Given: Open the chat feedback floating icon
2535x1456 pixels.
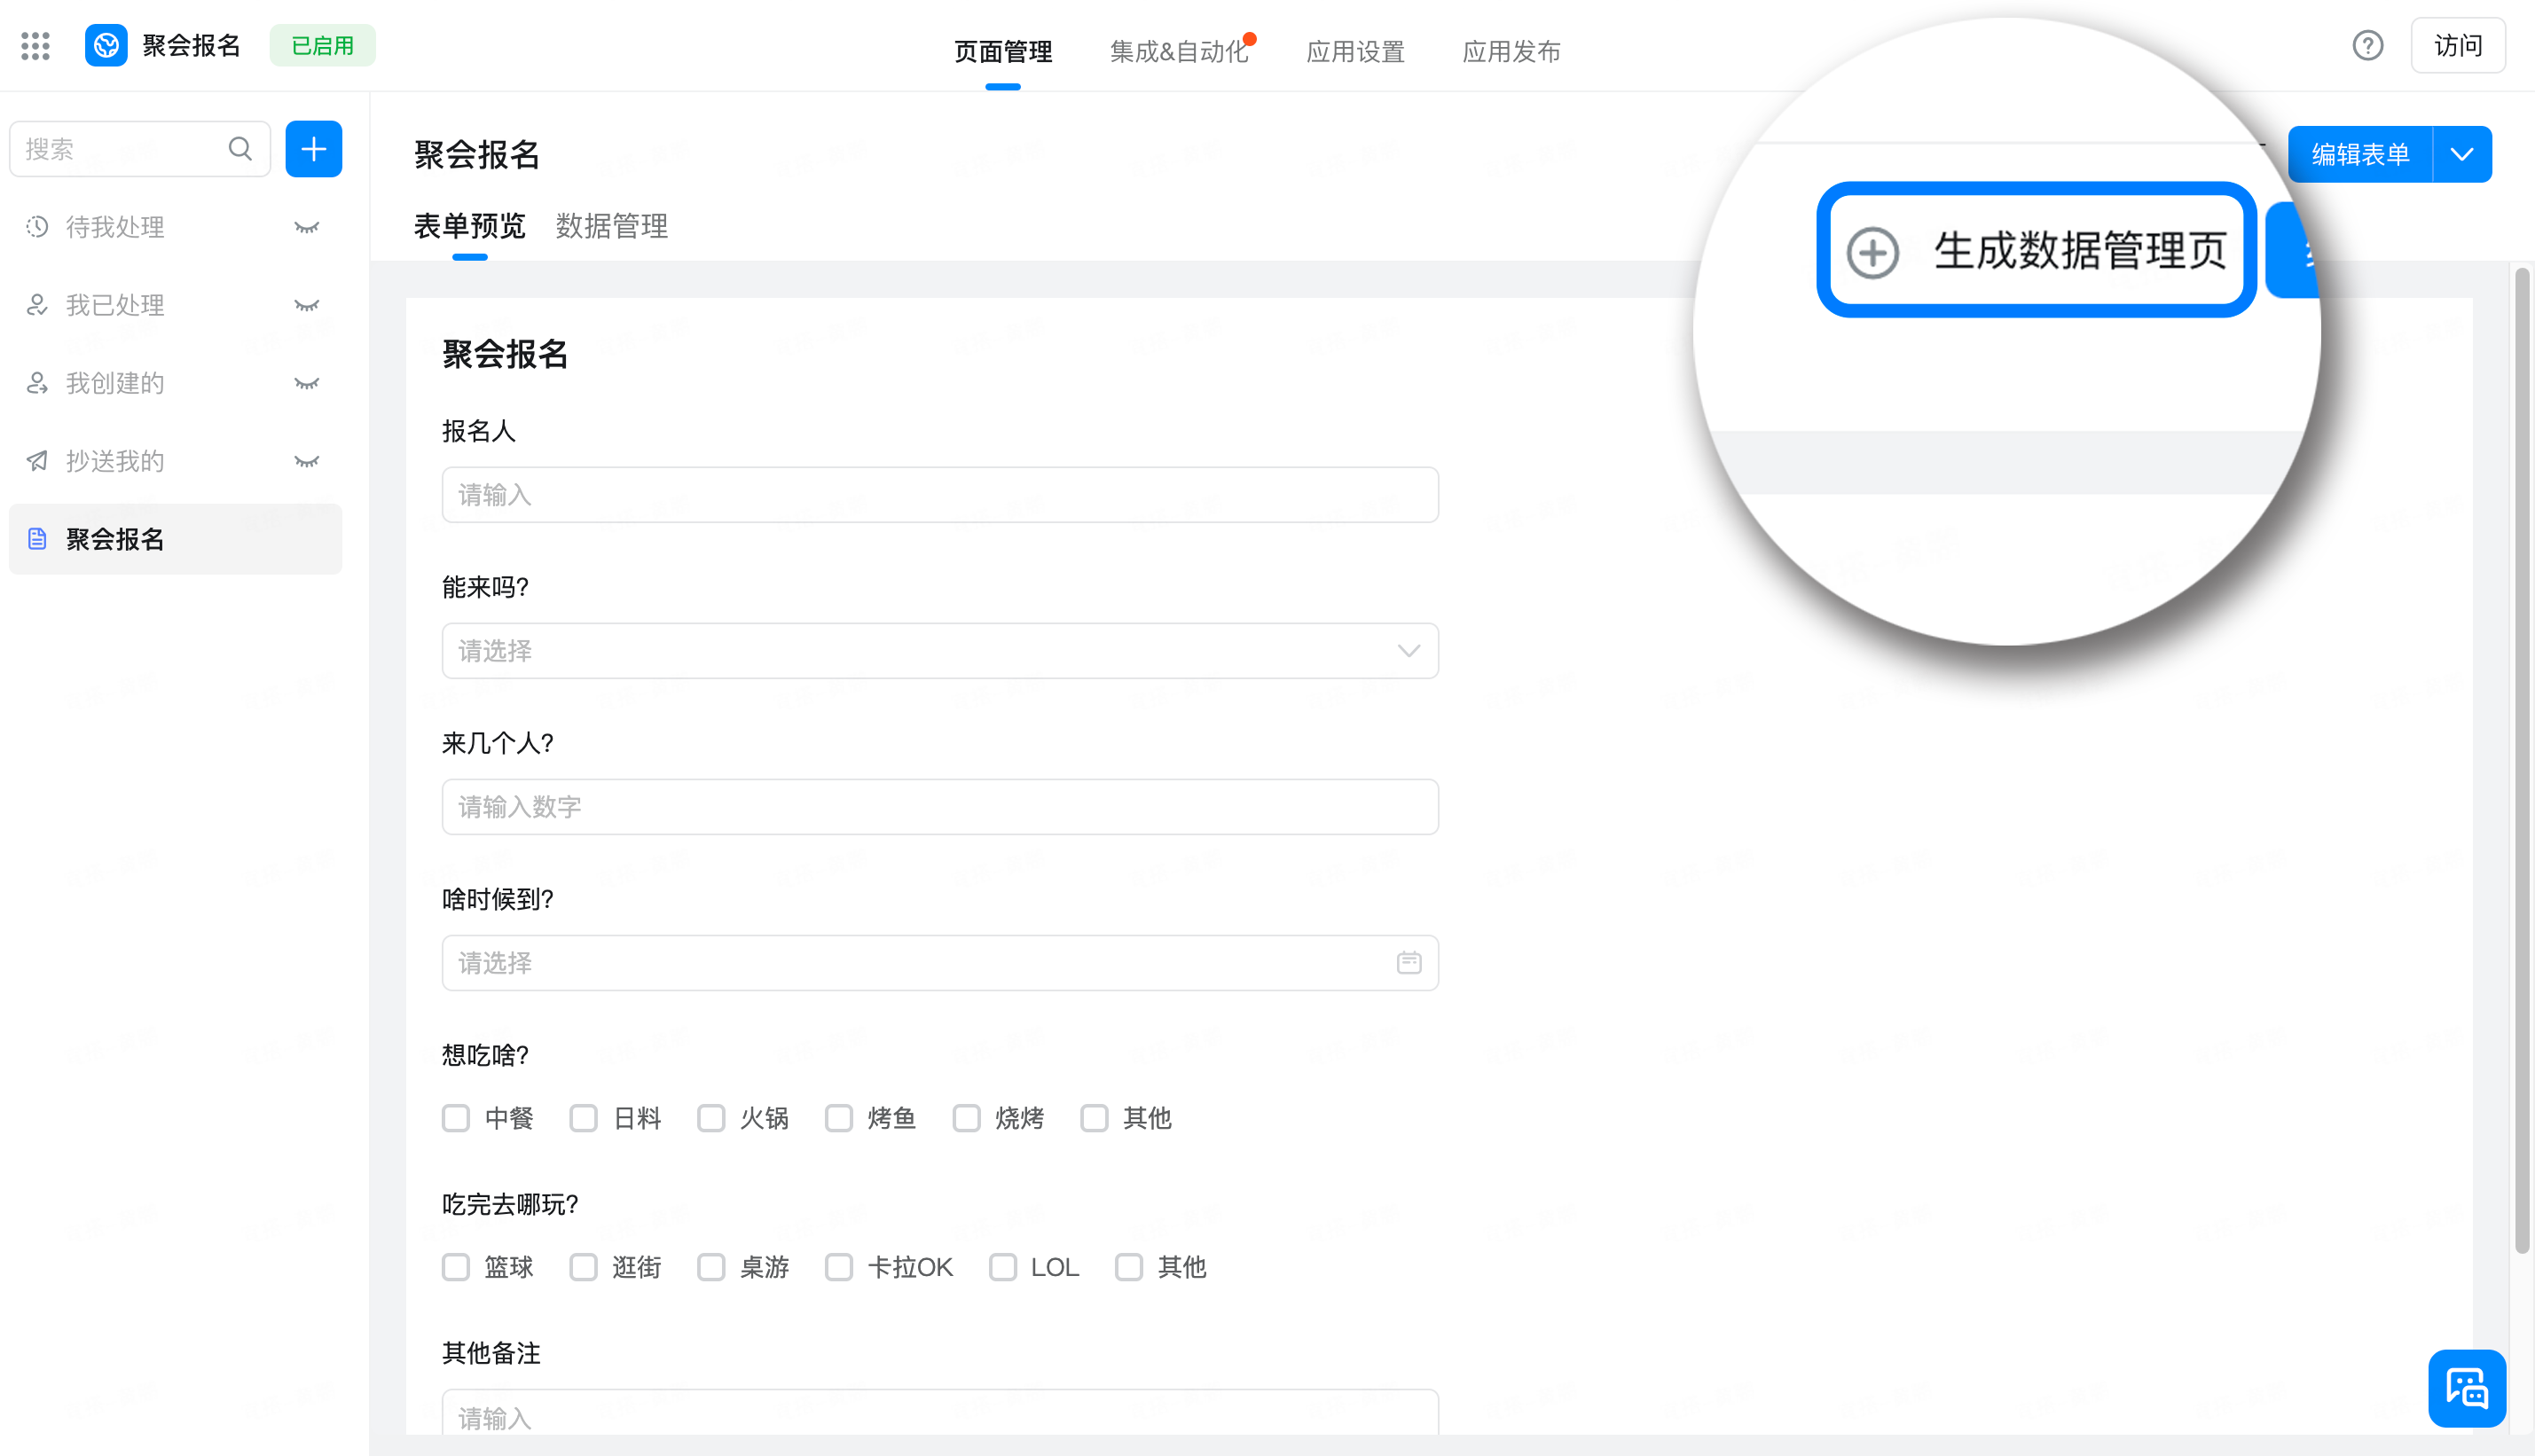Looking at the screenshot, I should [x=2467, y=1388].
